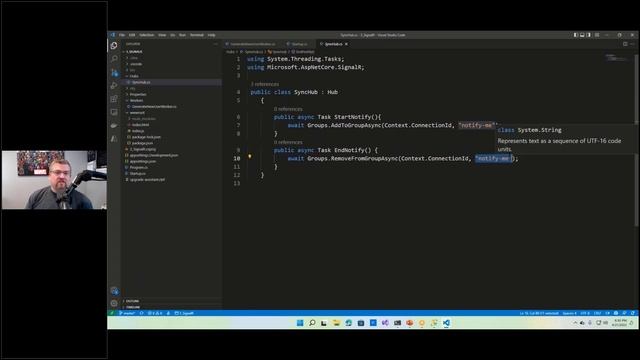Open File Explorer from taskbar
The image size is (640, 360).
tap(336, 323)
